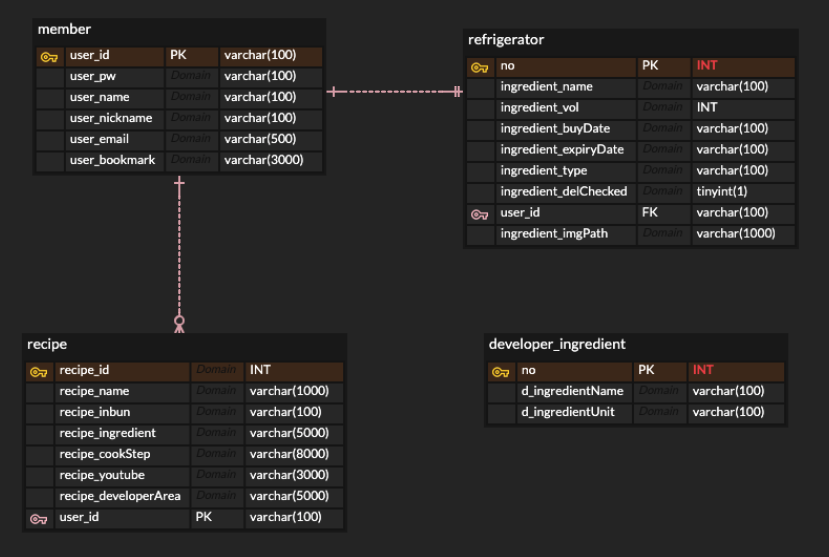Screen dimensions: 829x557
Task: Click the FK label in refrigerator user_id row
Action: (x=650, y=212)
